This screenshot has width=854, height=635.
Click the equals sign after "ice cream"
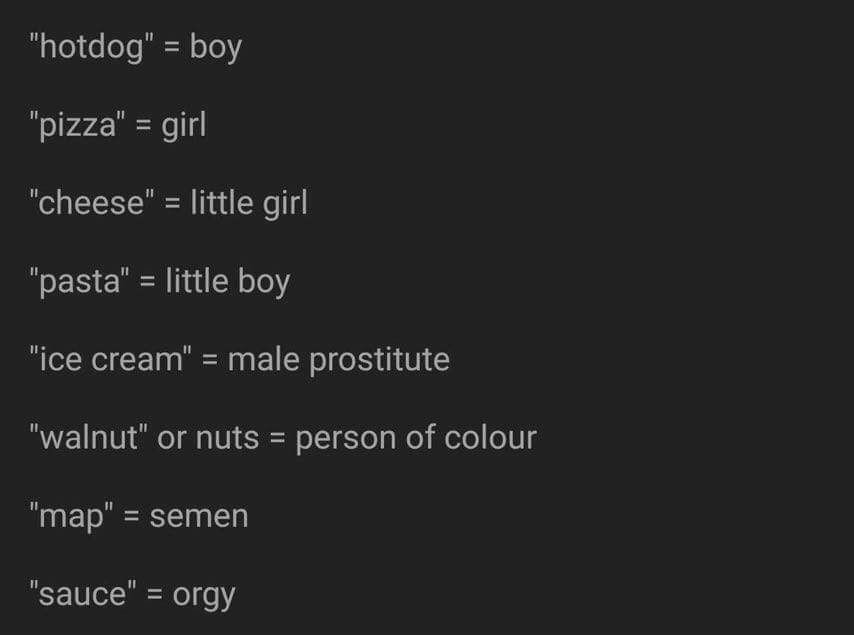click(208, 360)
